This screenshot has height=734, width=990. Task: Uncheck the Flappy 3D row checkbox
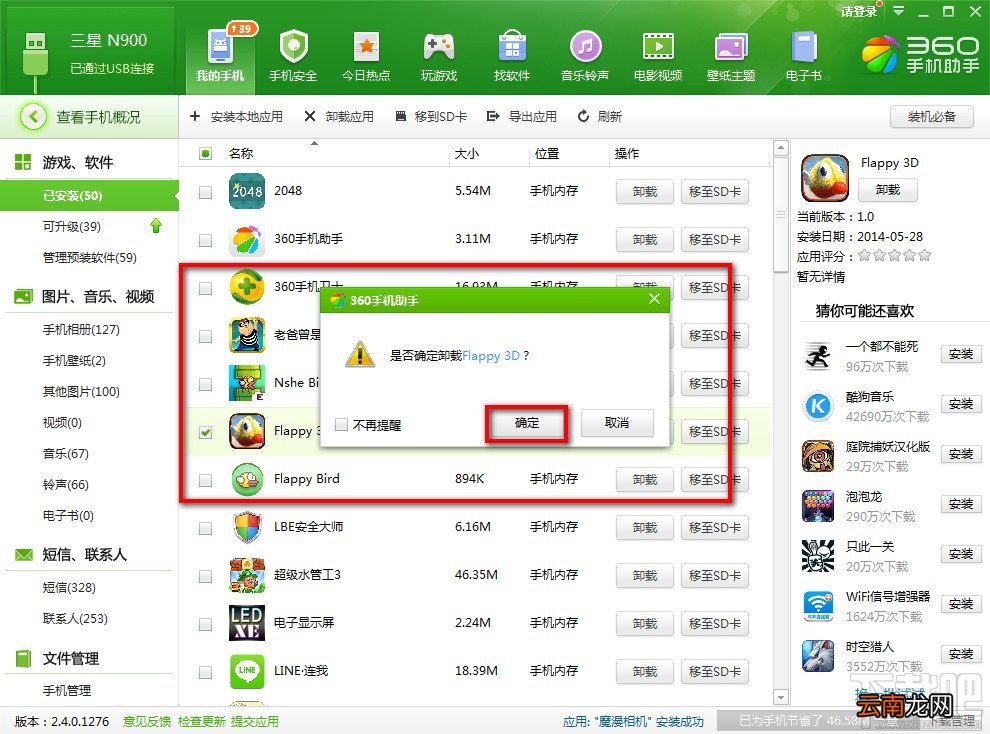click(x=205, y=432)
